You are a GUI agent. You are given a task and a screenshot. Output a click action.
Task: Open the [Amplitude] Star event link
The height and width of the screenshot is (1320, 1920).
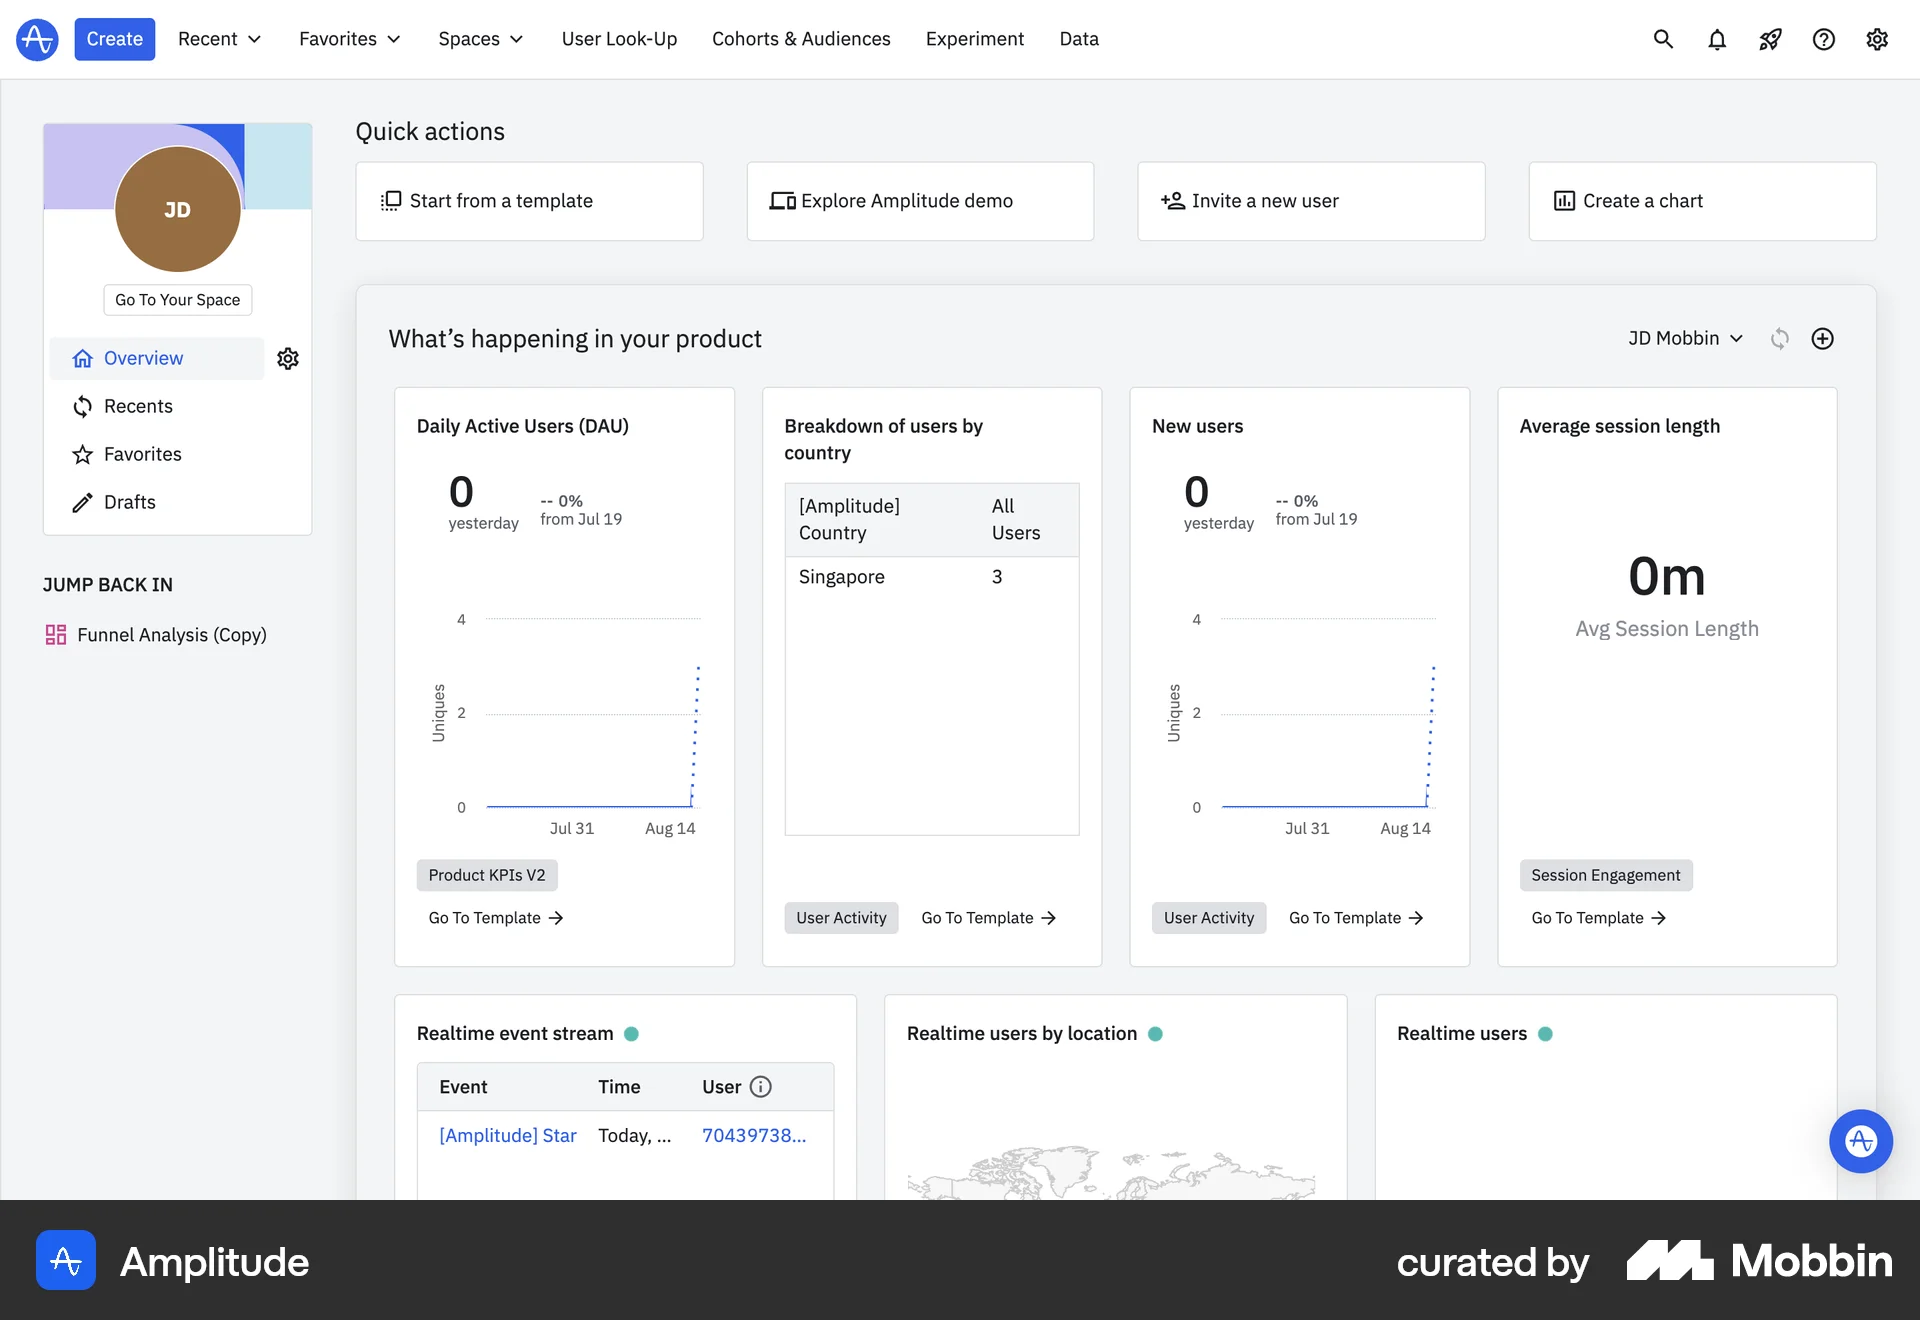click(508, 1136)
